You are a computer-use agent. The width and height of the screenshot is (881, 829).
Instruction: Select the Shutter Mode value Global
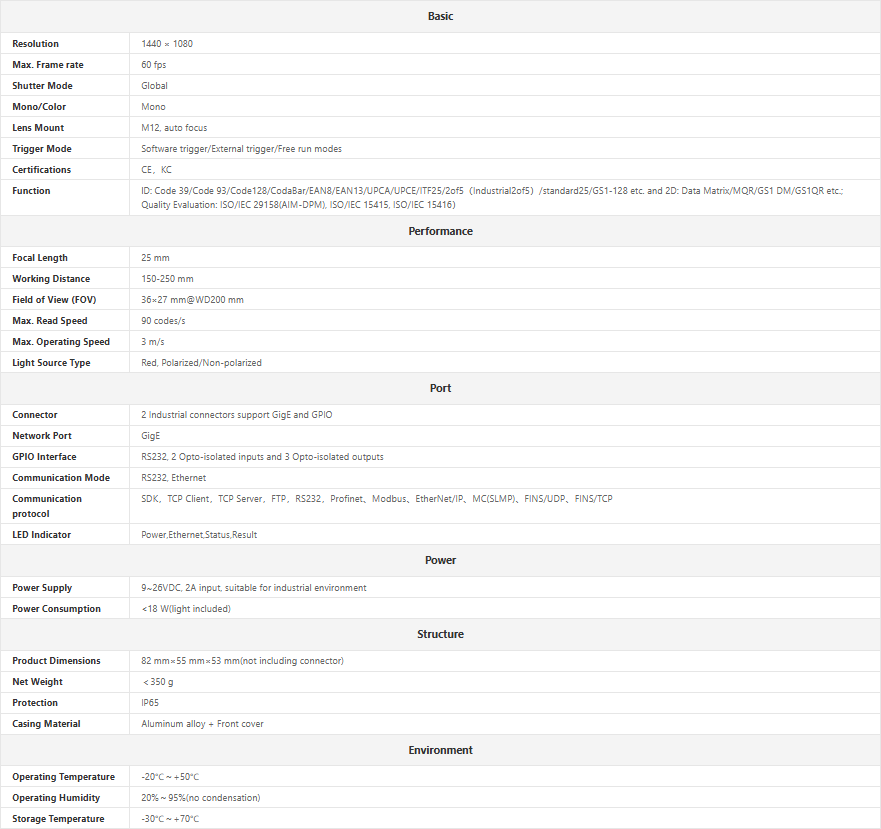click(155, 86)
